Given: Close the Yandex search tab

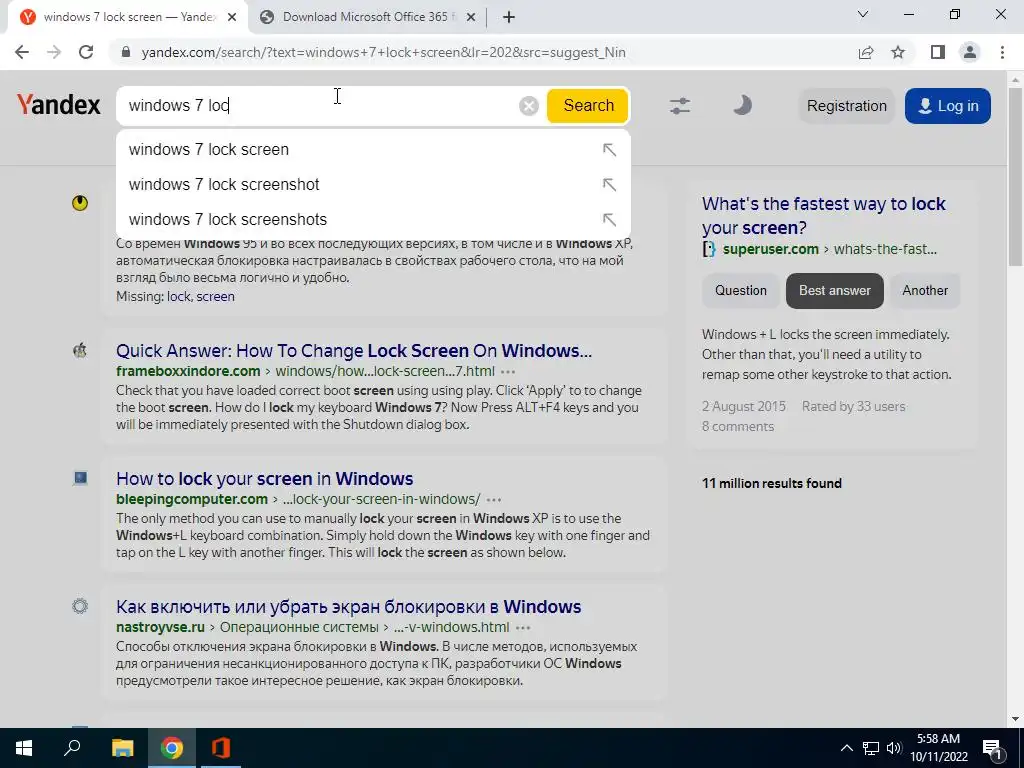Looking at the screenshot, I should [232, 17].
